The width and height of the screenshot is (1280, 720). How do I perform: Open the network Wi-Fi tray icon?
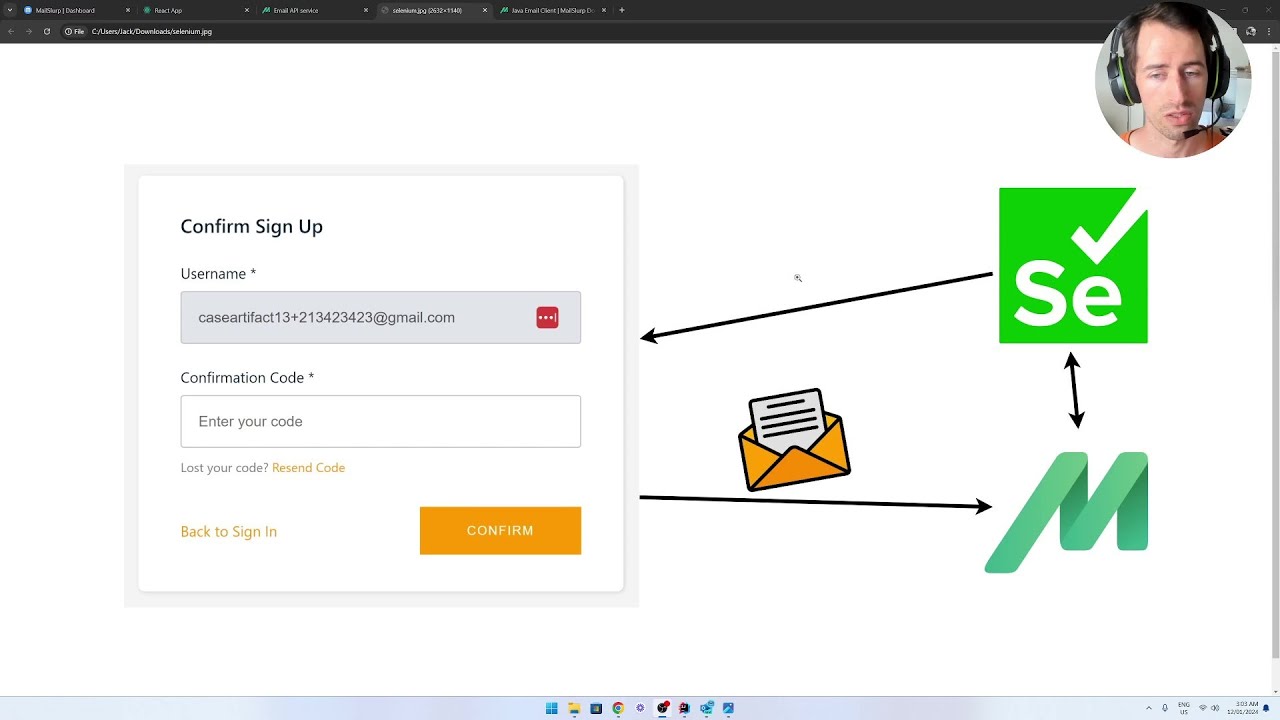pos(1202,708)
